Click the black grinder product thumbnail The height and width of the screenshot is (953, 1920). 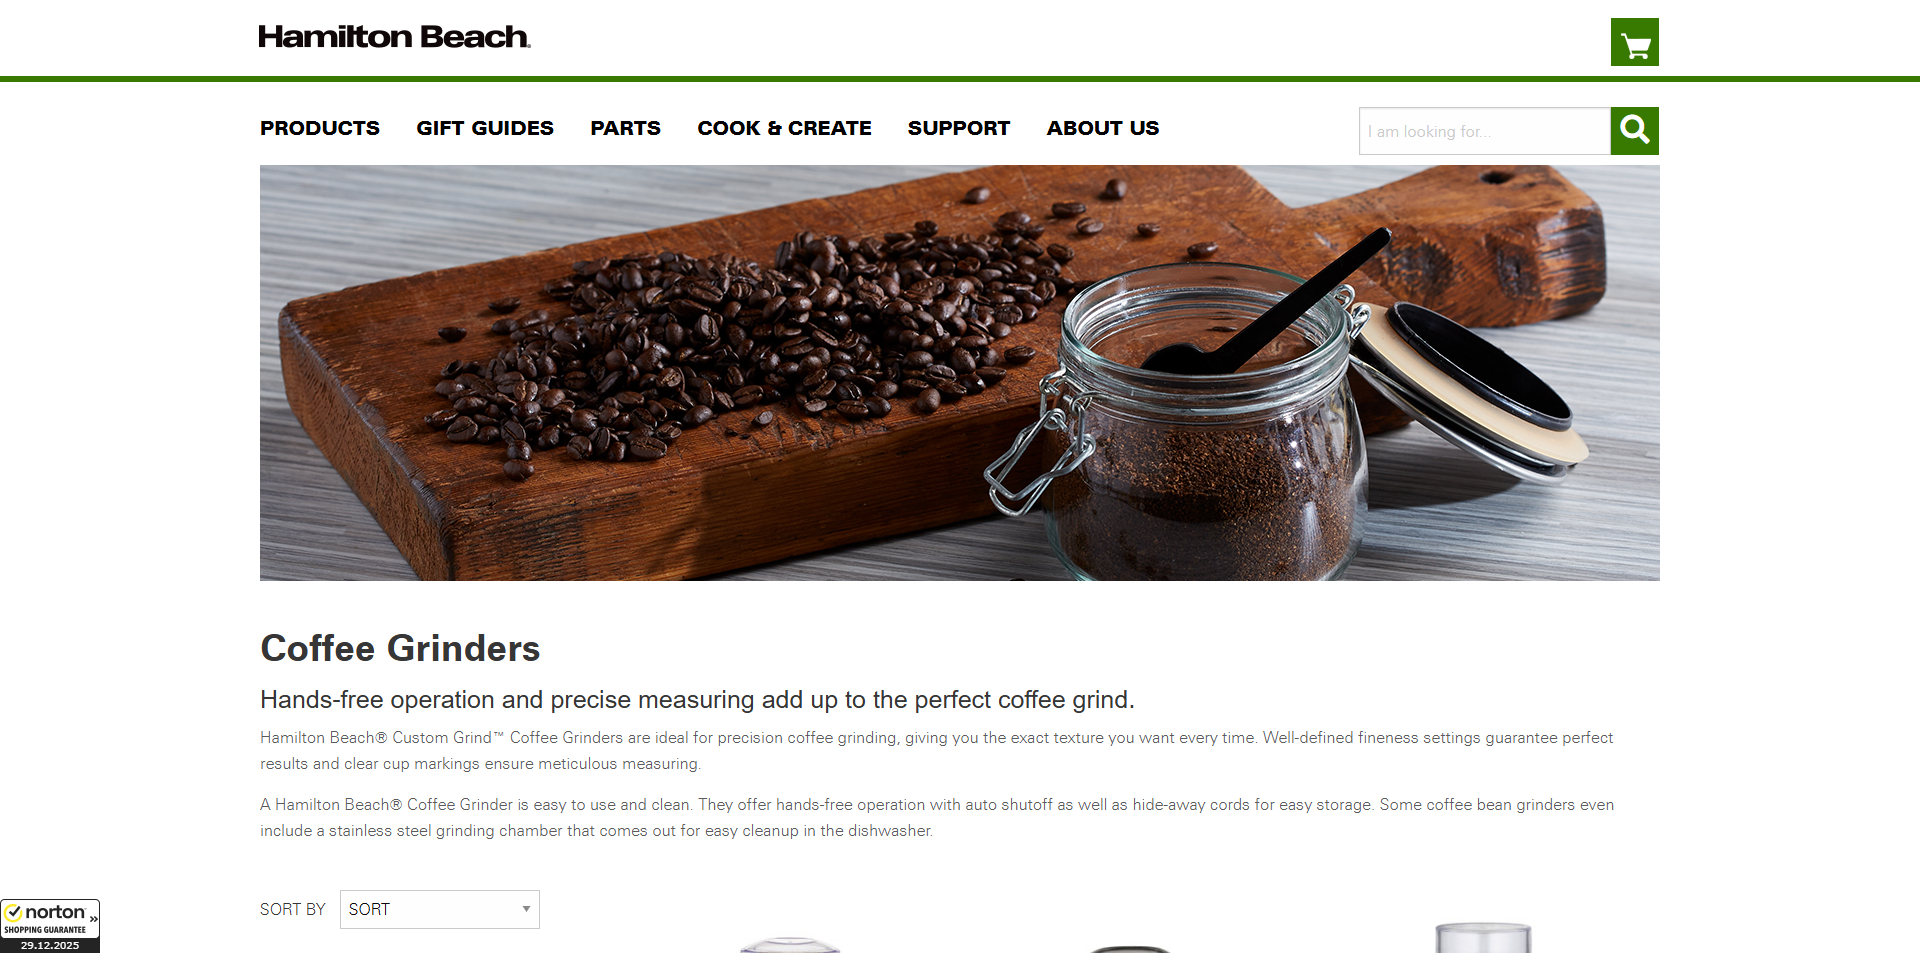(1130, 948)
